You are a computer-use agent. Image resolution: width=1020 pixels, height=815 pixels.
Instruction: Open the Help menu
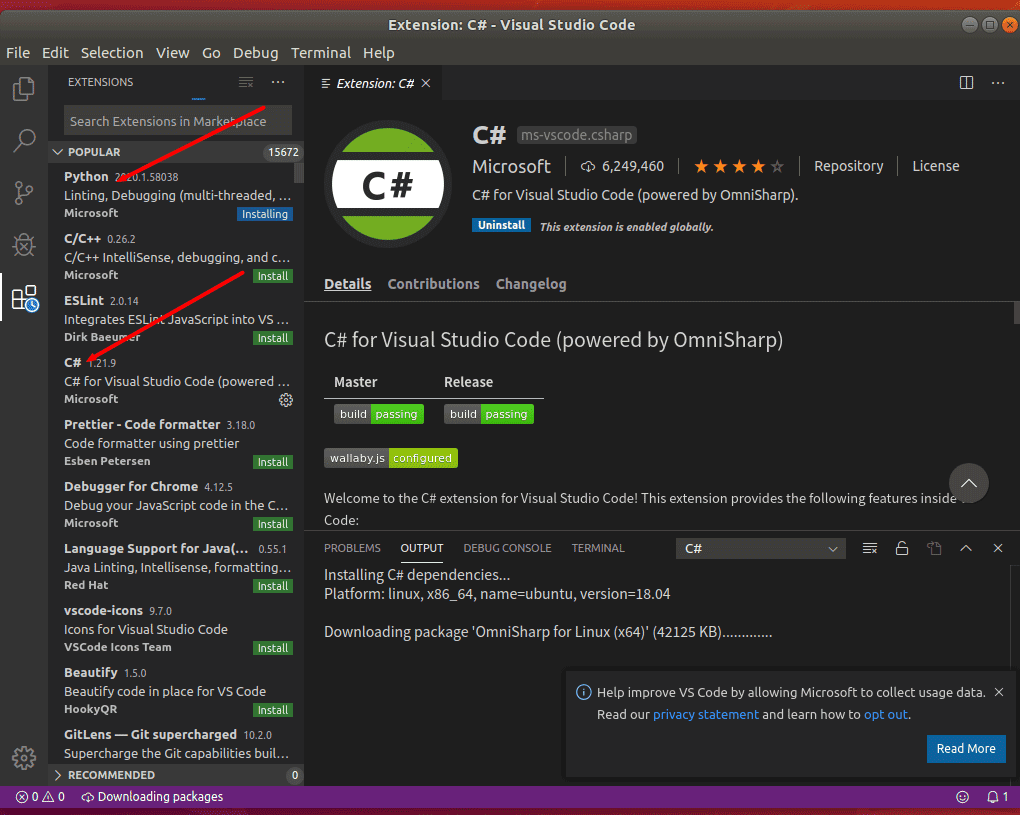pyautogui.click(x=379, y=53)
